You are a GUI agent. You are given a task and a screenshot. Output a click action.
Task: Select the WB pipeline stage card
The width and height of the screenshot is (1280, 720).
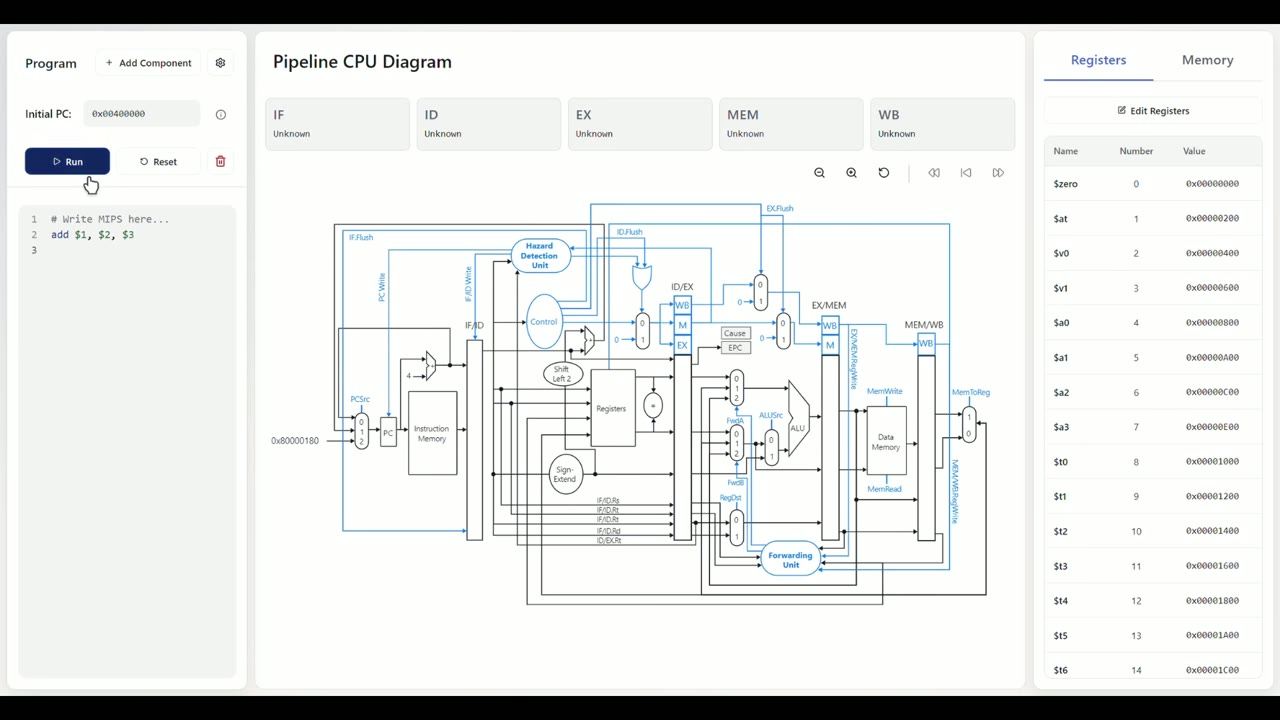click(942, 124)
